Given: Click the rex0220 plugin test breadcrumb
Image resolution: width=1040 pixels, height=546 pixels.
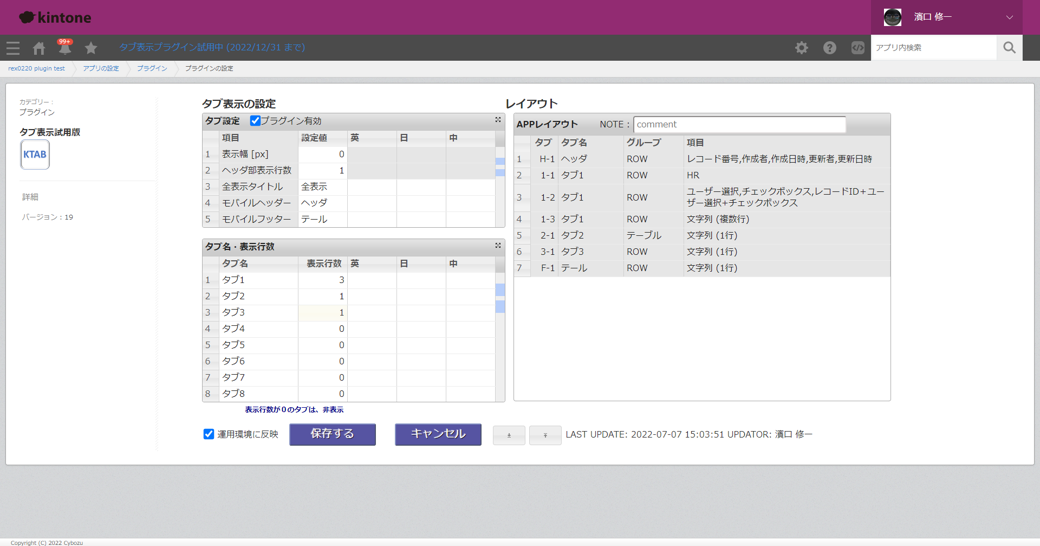Looking at the screenshot, I should [36, 68].
